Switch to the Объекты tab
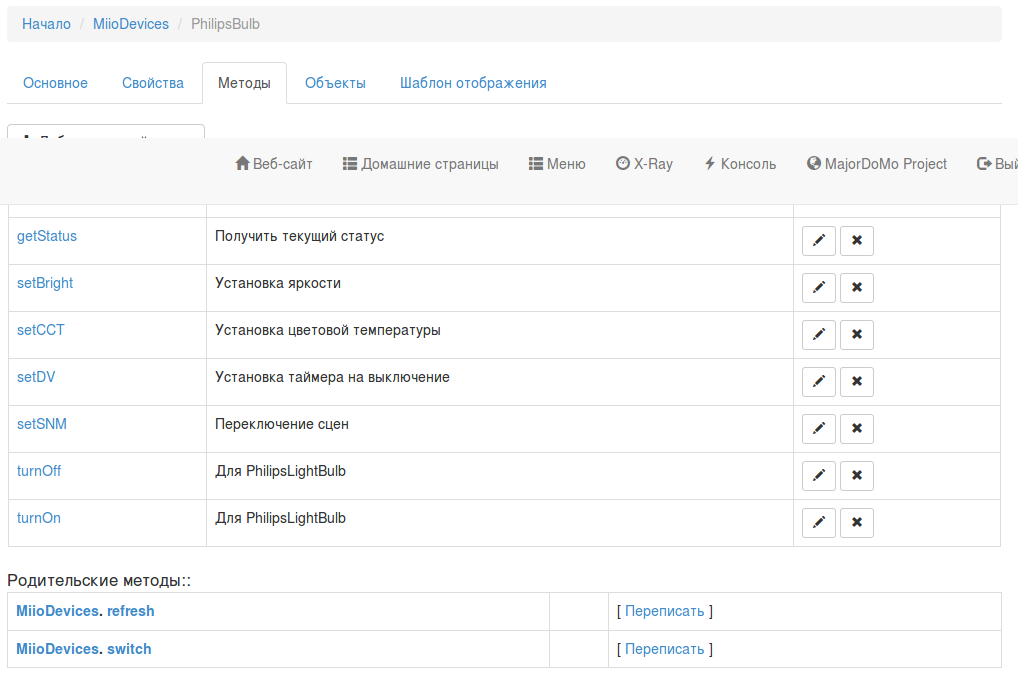The image size is (1018, 686). coord(335,83)
